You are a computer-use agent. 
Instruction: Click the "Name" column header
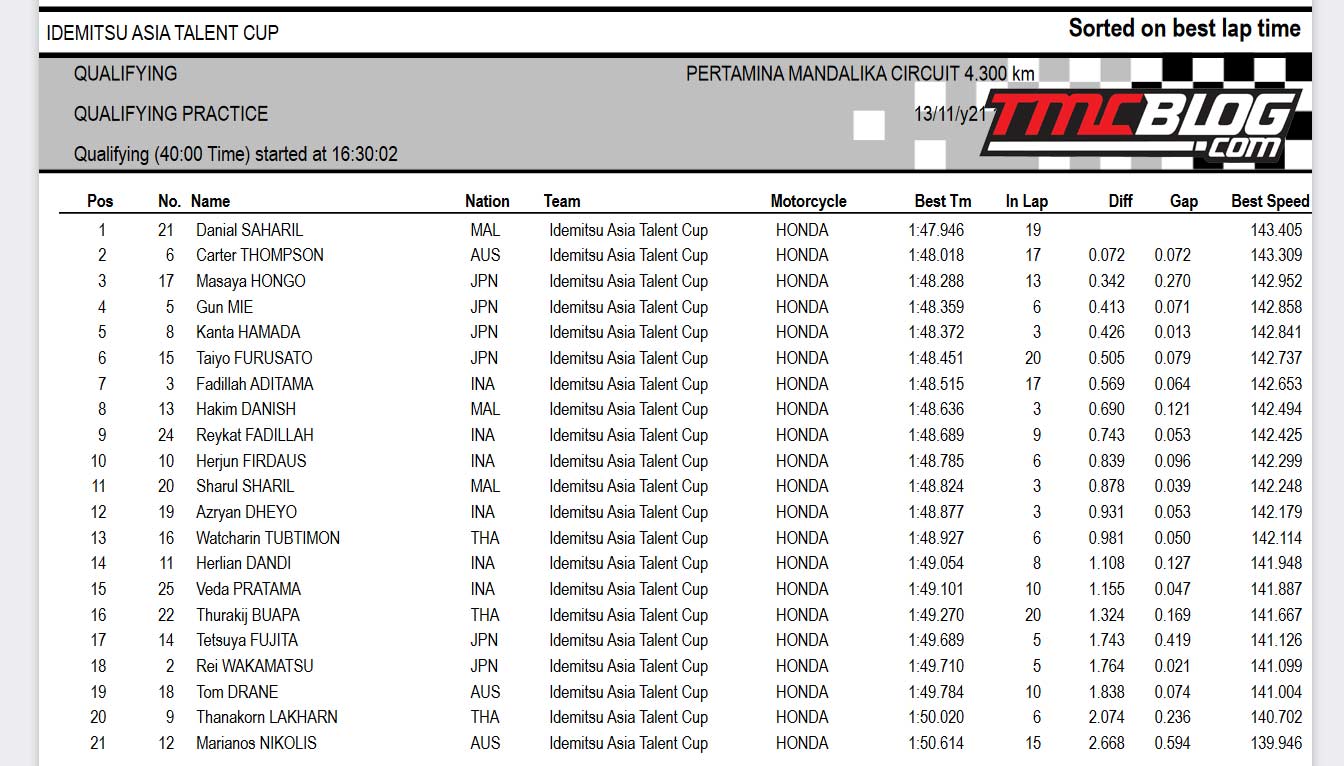[x=210, y=201]
